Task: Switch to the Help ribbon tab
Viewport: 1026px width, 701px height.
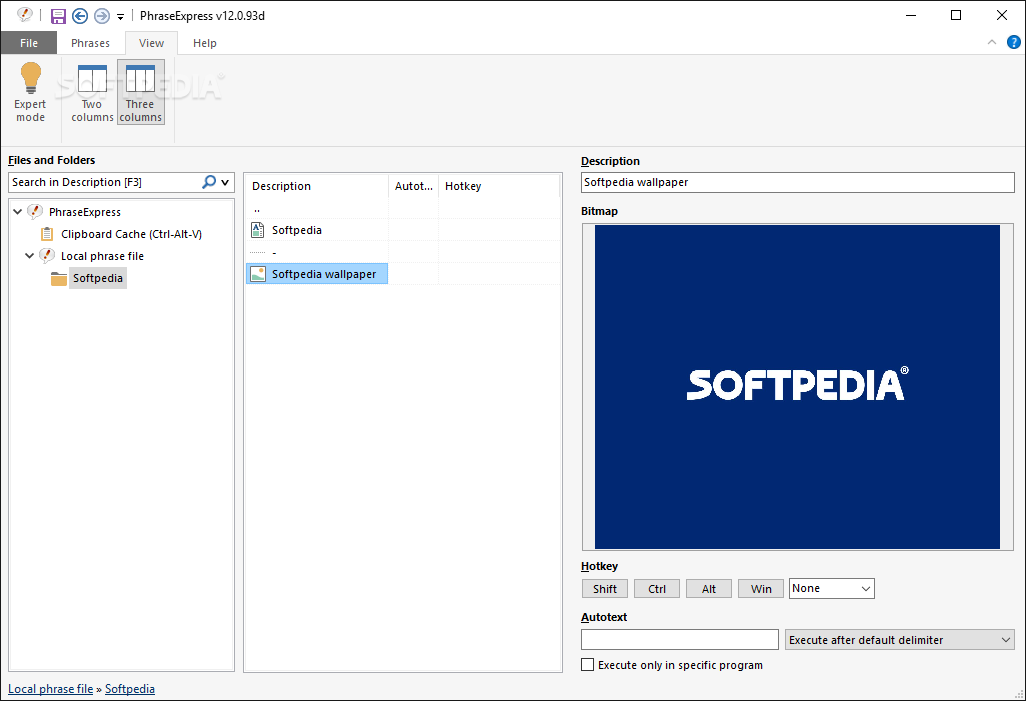Action: click(x=205, y=43)
